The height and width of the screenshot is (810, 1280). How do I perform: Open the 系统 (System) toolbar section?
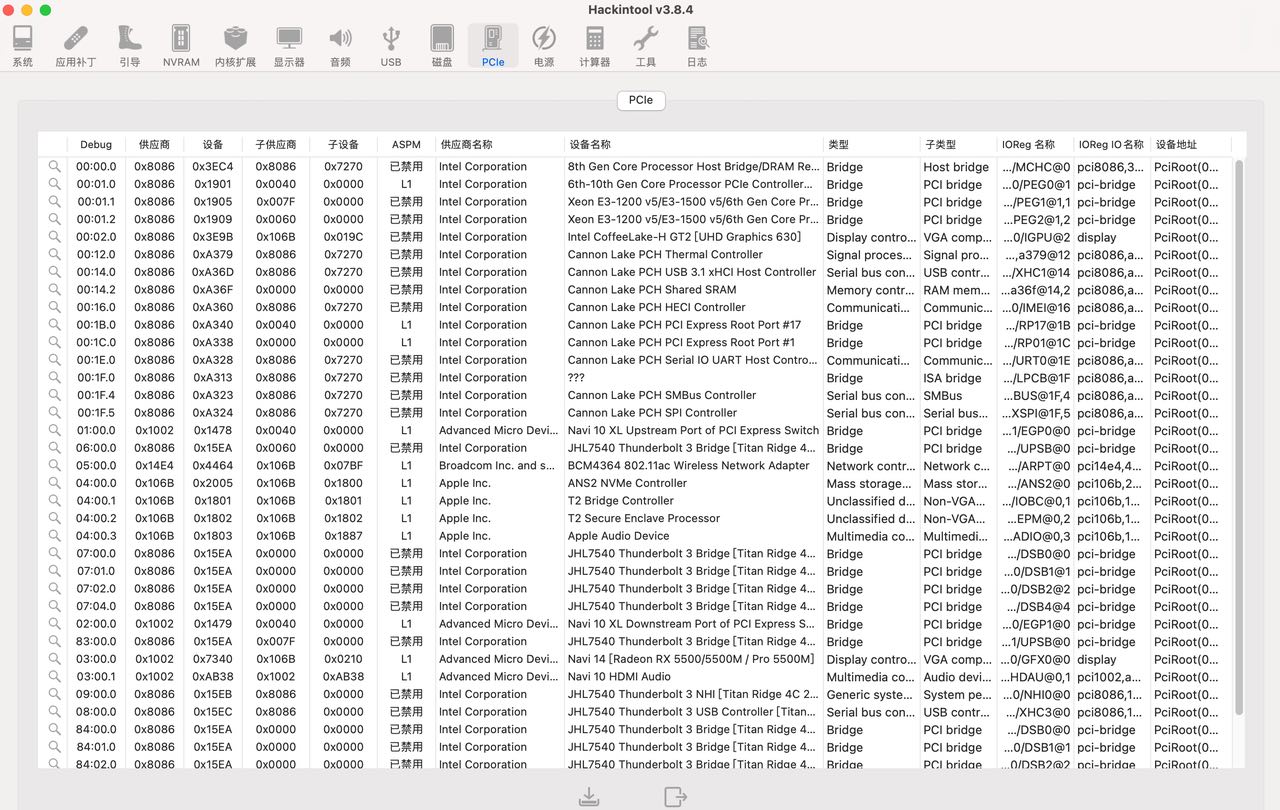[x=22, y=46]
